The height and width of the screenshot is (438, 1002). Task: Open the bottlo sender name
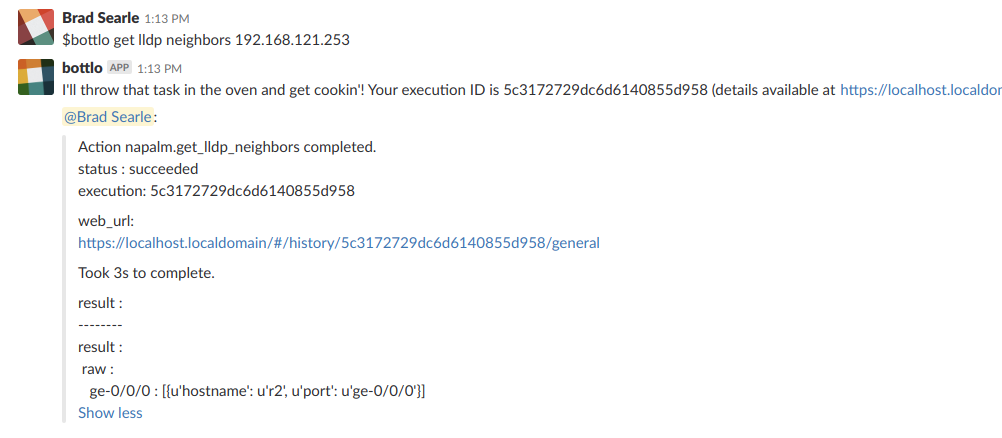[82, 68]
